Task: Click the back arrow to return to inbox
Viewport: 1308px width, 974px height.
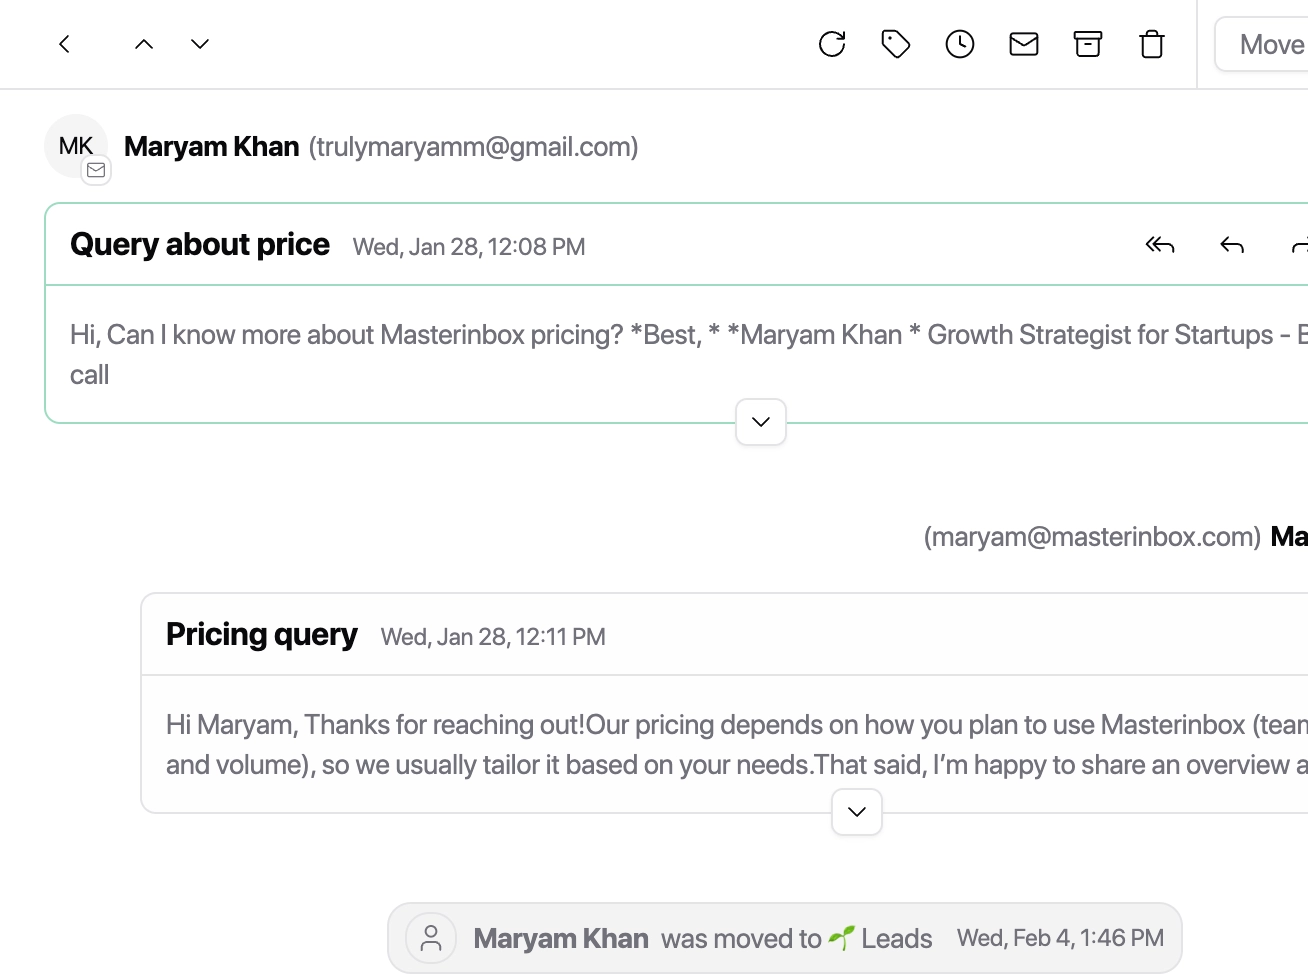Action: pyautogui.click(x=64, y=44)
